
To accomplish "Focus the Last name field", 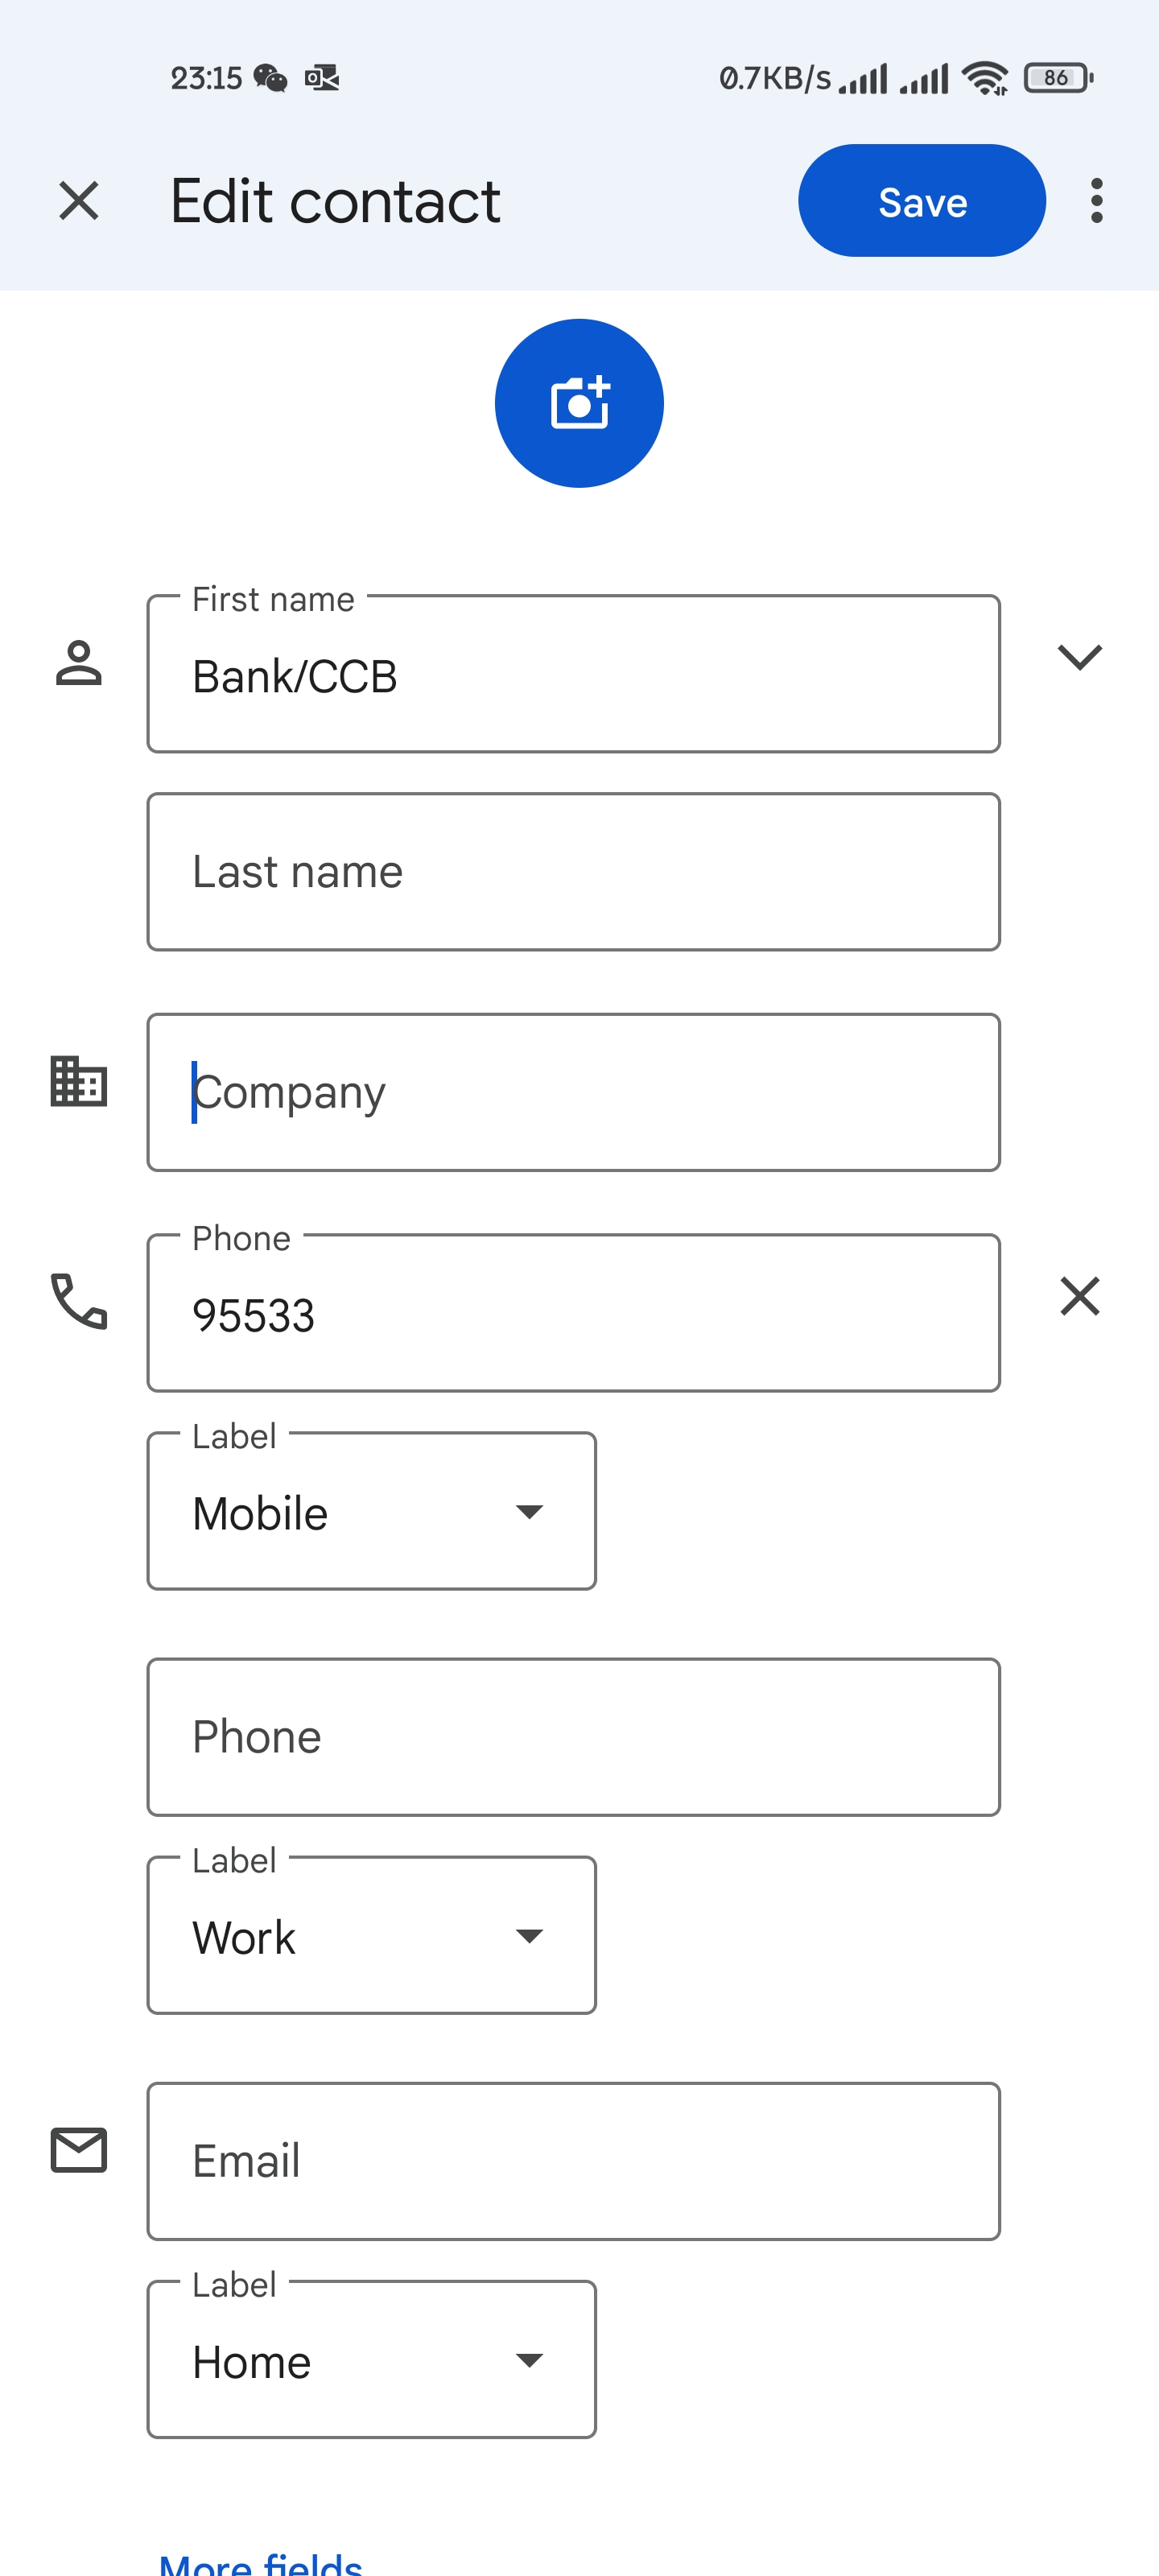I will pos(573,872).
